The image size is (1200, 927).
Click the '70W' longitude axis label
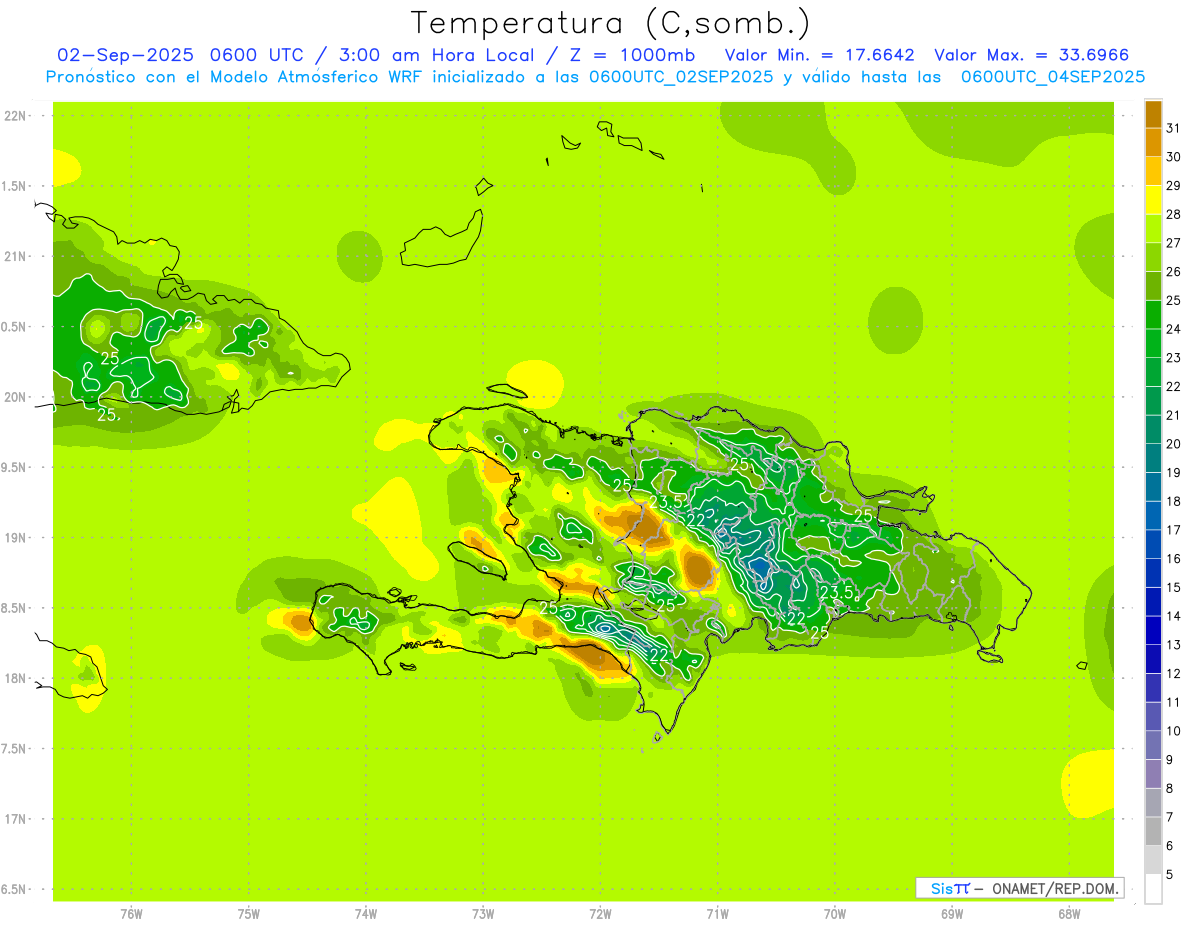835,914
